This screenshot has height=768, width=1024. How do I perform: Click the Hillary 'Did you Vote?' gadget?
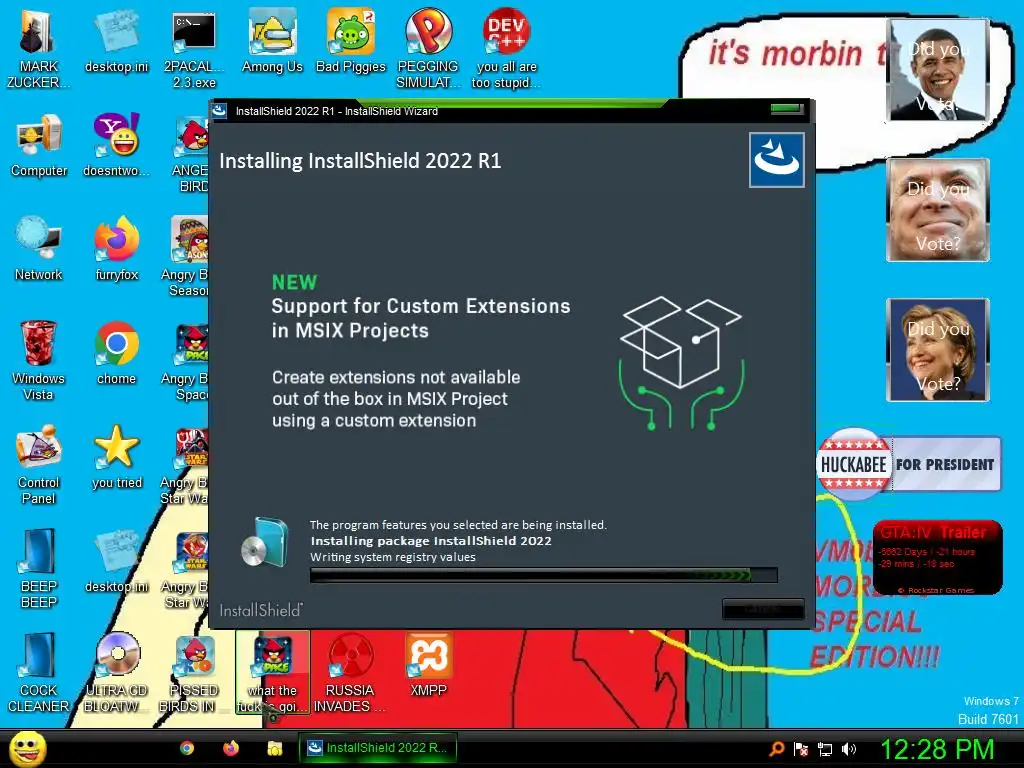coord(938,349)
